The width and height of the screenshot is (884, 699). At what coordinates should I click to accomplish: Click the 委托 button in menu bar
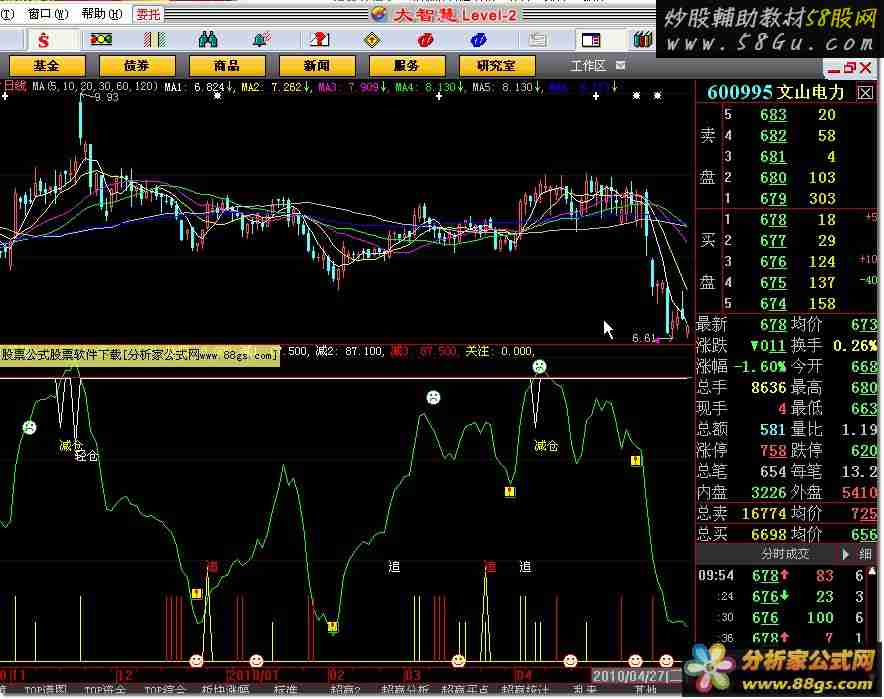click(x=148, y=15)
